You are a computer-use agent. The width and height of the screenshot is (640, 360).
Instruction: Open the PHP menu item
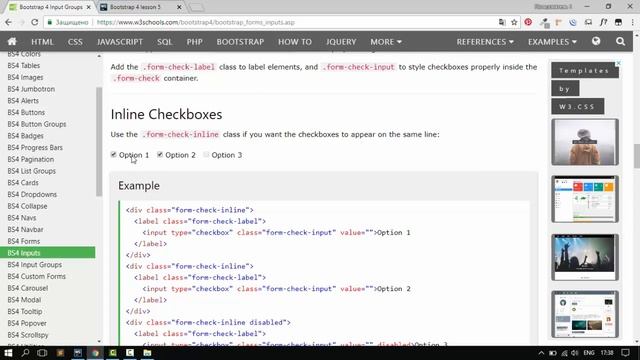[194, 42]
